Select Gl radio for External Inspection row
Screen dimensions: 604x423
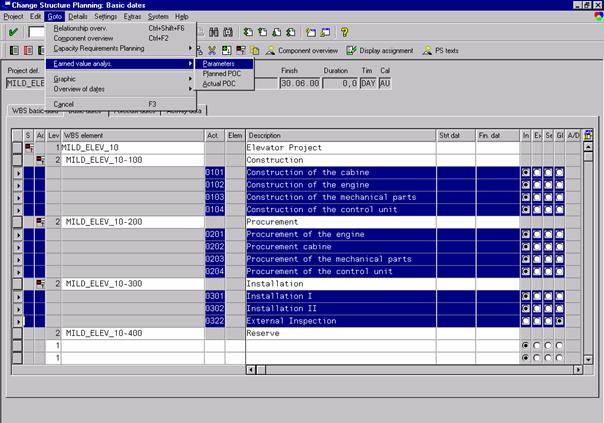pos(559,321)
